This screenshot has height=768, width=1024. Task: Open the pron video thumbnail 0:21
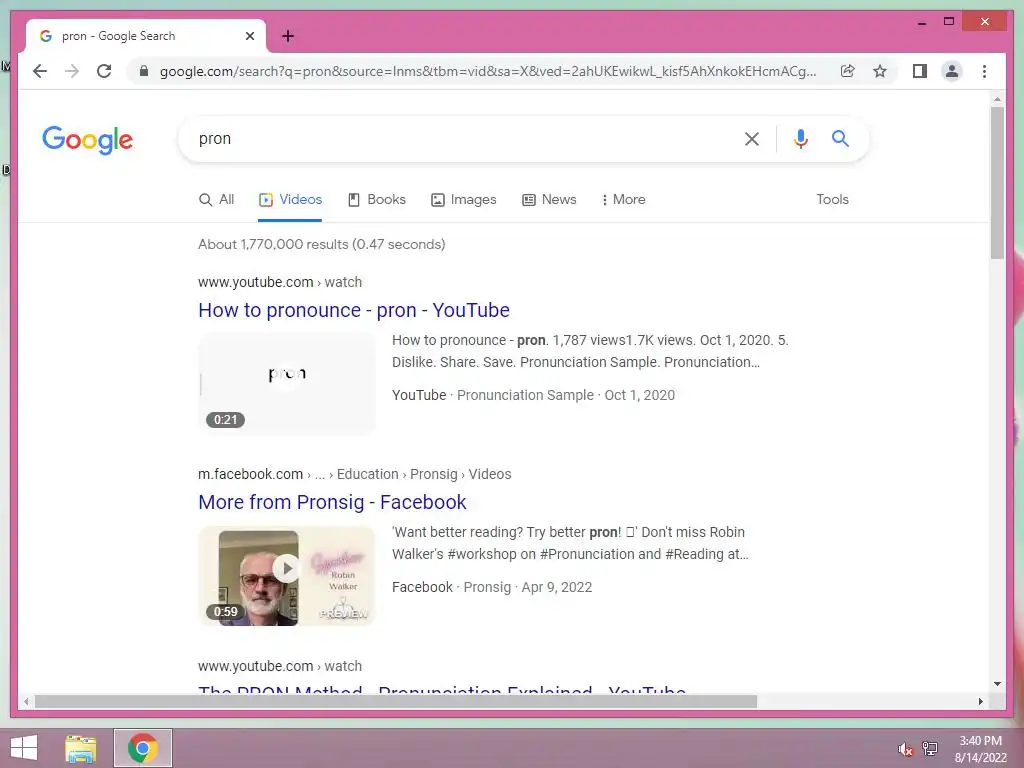(x=287, y=383)
